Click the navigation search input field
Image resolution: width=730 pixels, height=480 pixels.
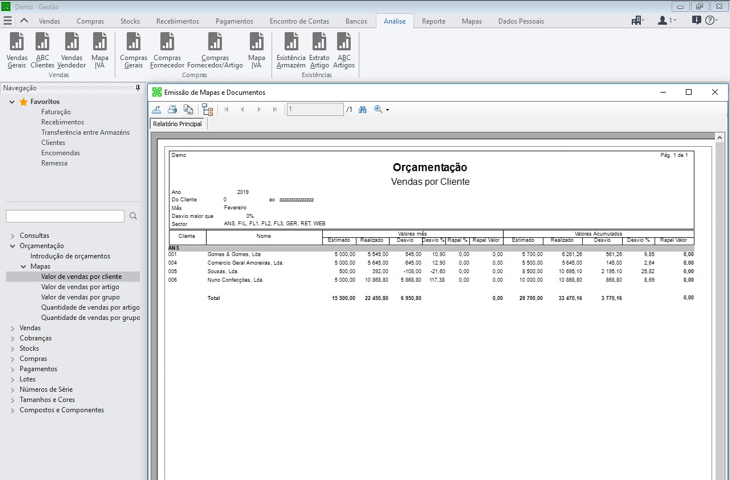[65, 216]
